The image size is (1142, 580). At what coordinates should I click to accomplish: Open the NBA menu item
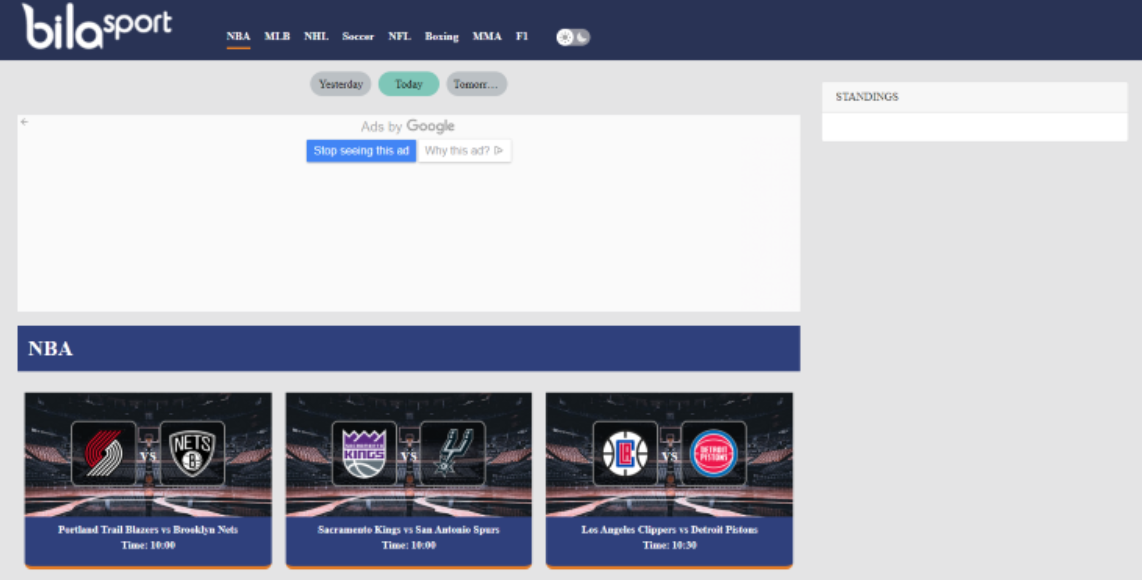pos(238,36)
